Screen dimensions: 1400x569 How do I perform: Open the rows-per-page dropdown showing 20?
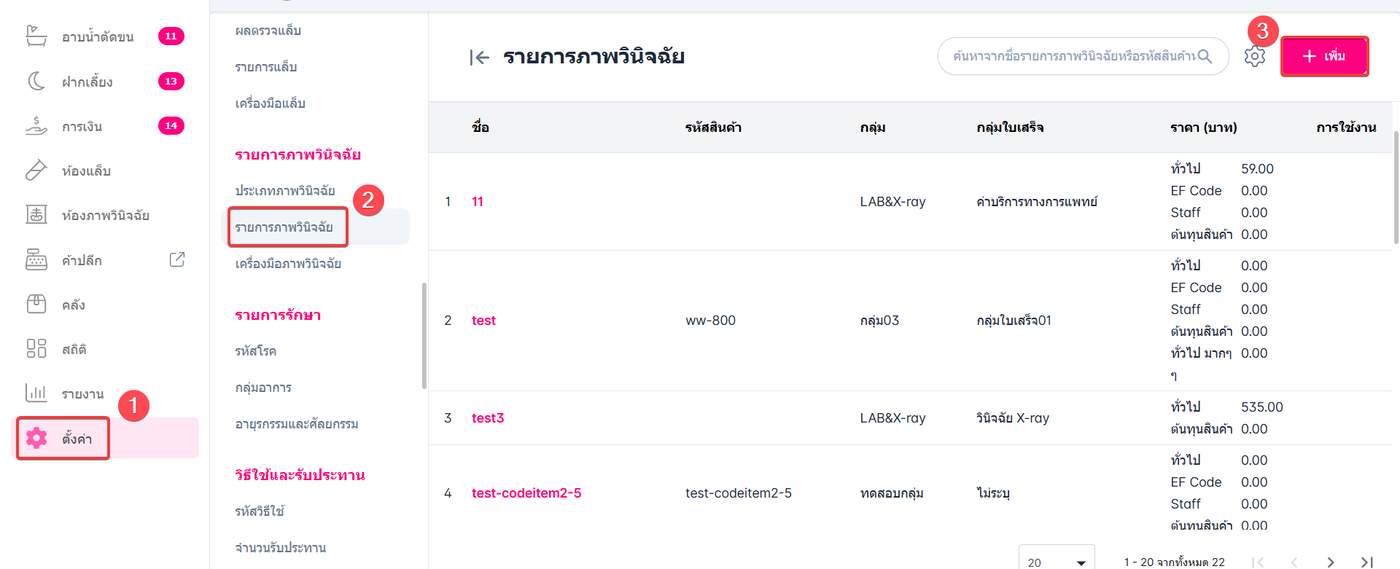(x=1056, y=562)
